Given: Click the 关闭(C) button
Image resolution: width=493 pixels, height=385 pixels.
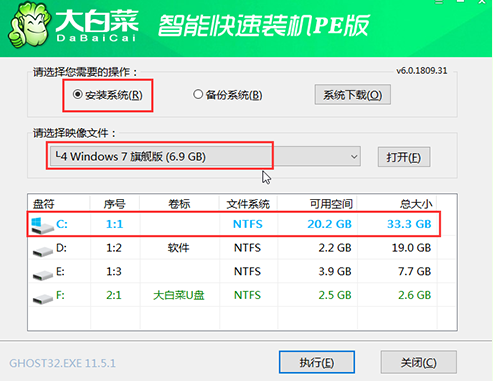Looking at the screenshot, I should point(419,362).
